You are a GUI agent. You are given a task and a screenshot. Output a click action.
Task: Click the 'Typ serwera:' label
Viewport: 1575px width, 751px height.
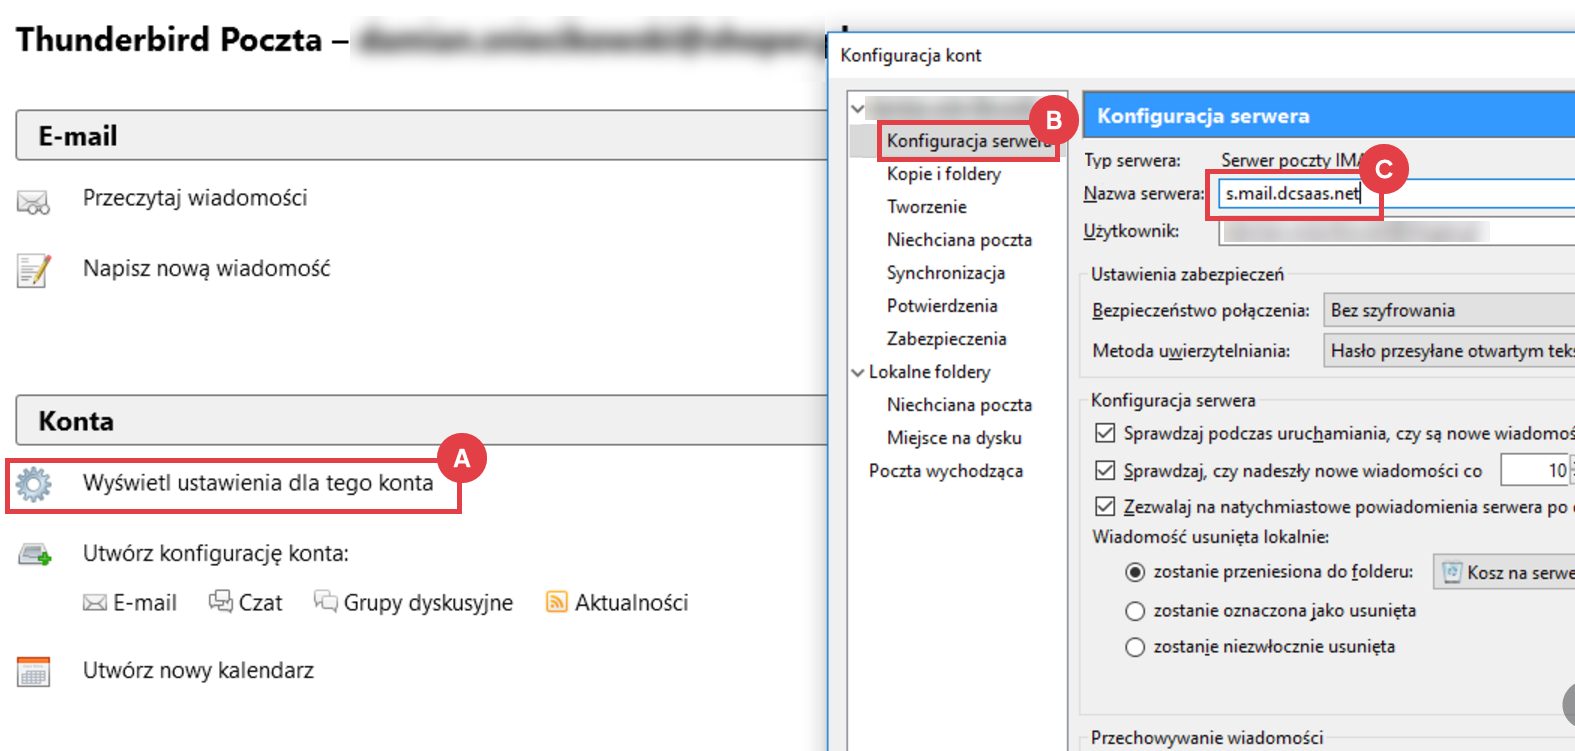pos(1132,160)
